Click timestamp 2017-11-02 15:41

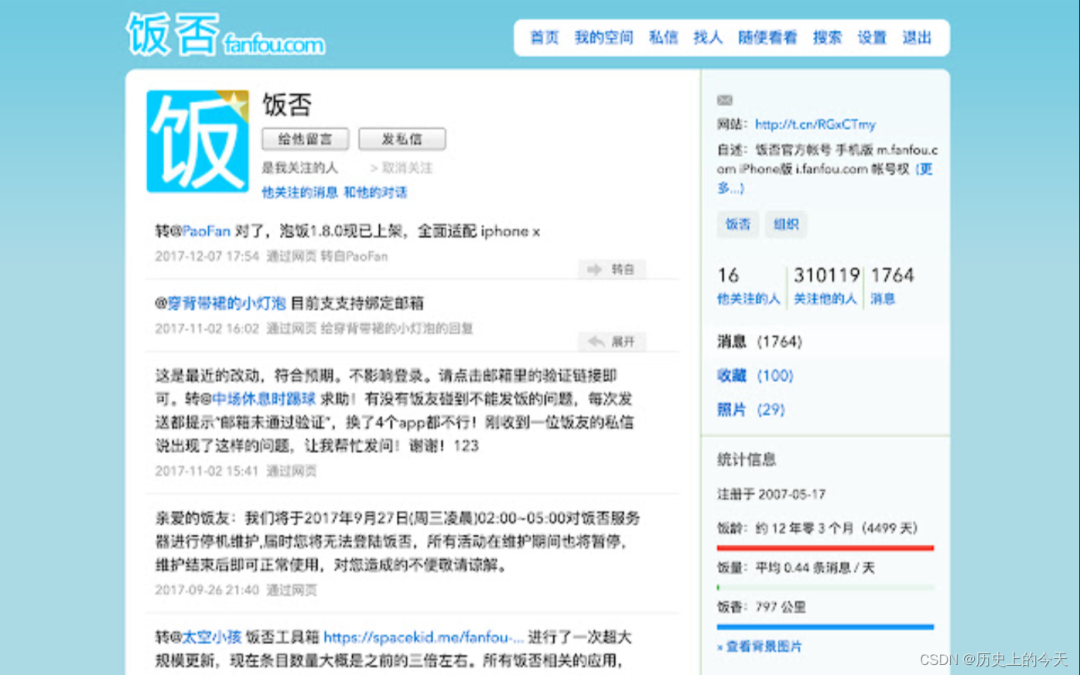(207, 471)
